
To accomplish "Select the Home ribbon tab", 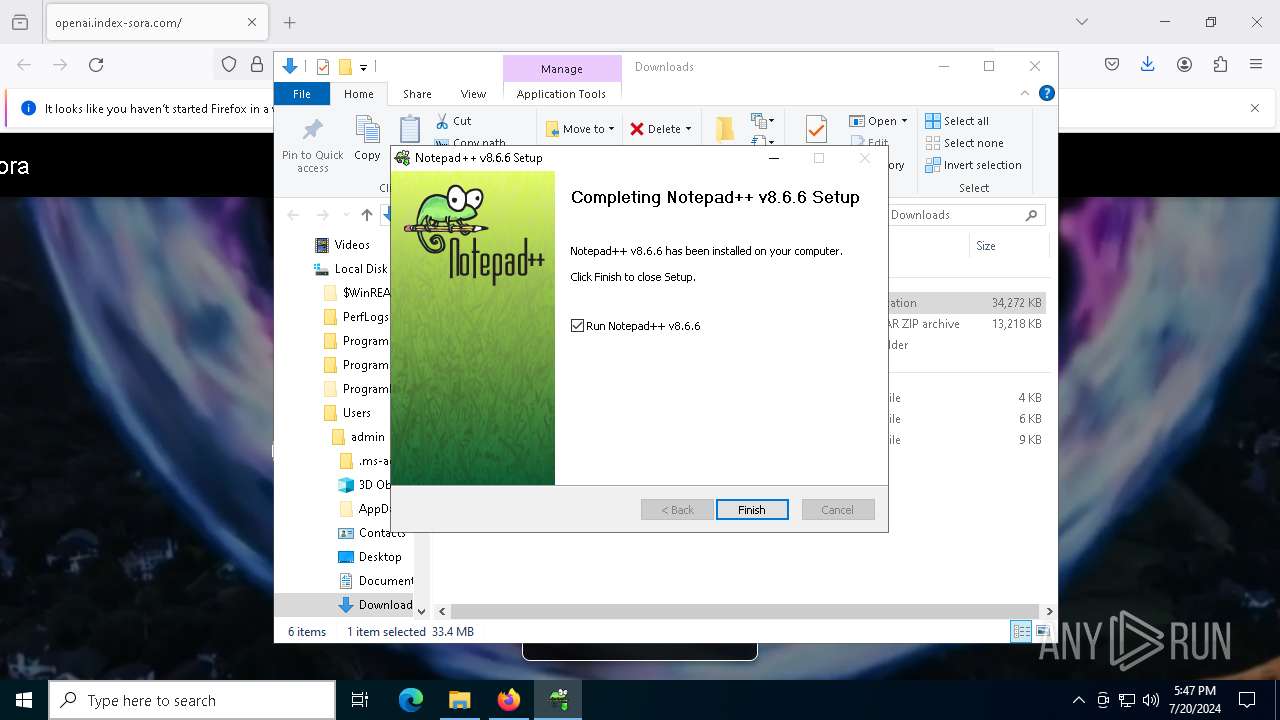I will (x=358, y=94).
